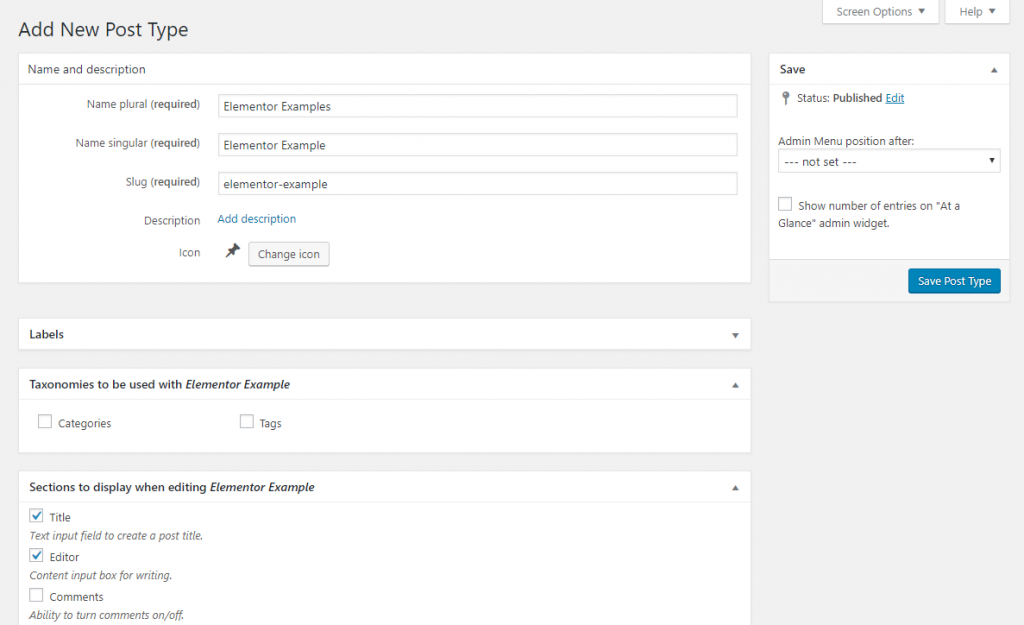Screen dimensions: 1024x625
Task: Open the Screen Options tab
Action: (x=880, y=12)
